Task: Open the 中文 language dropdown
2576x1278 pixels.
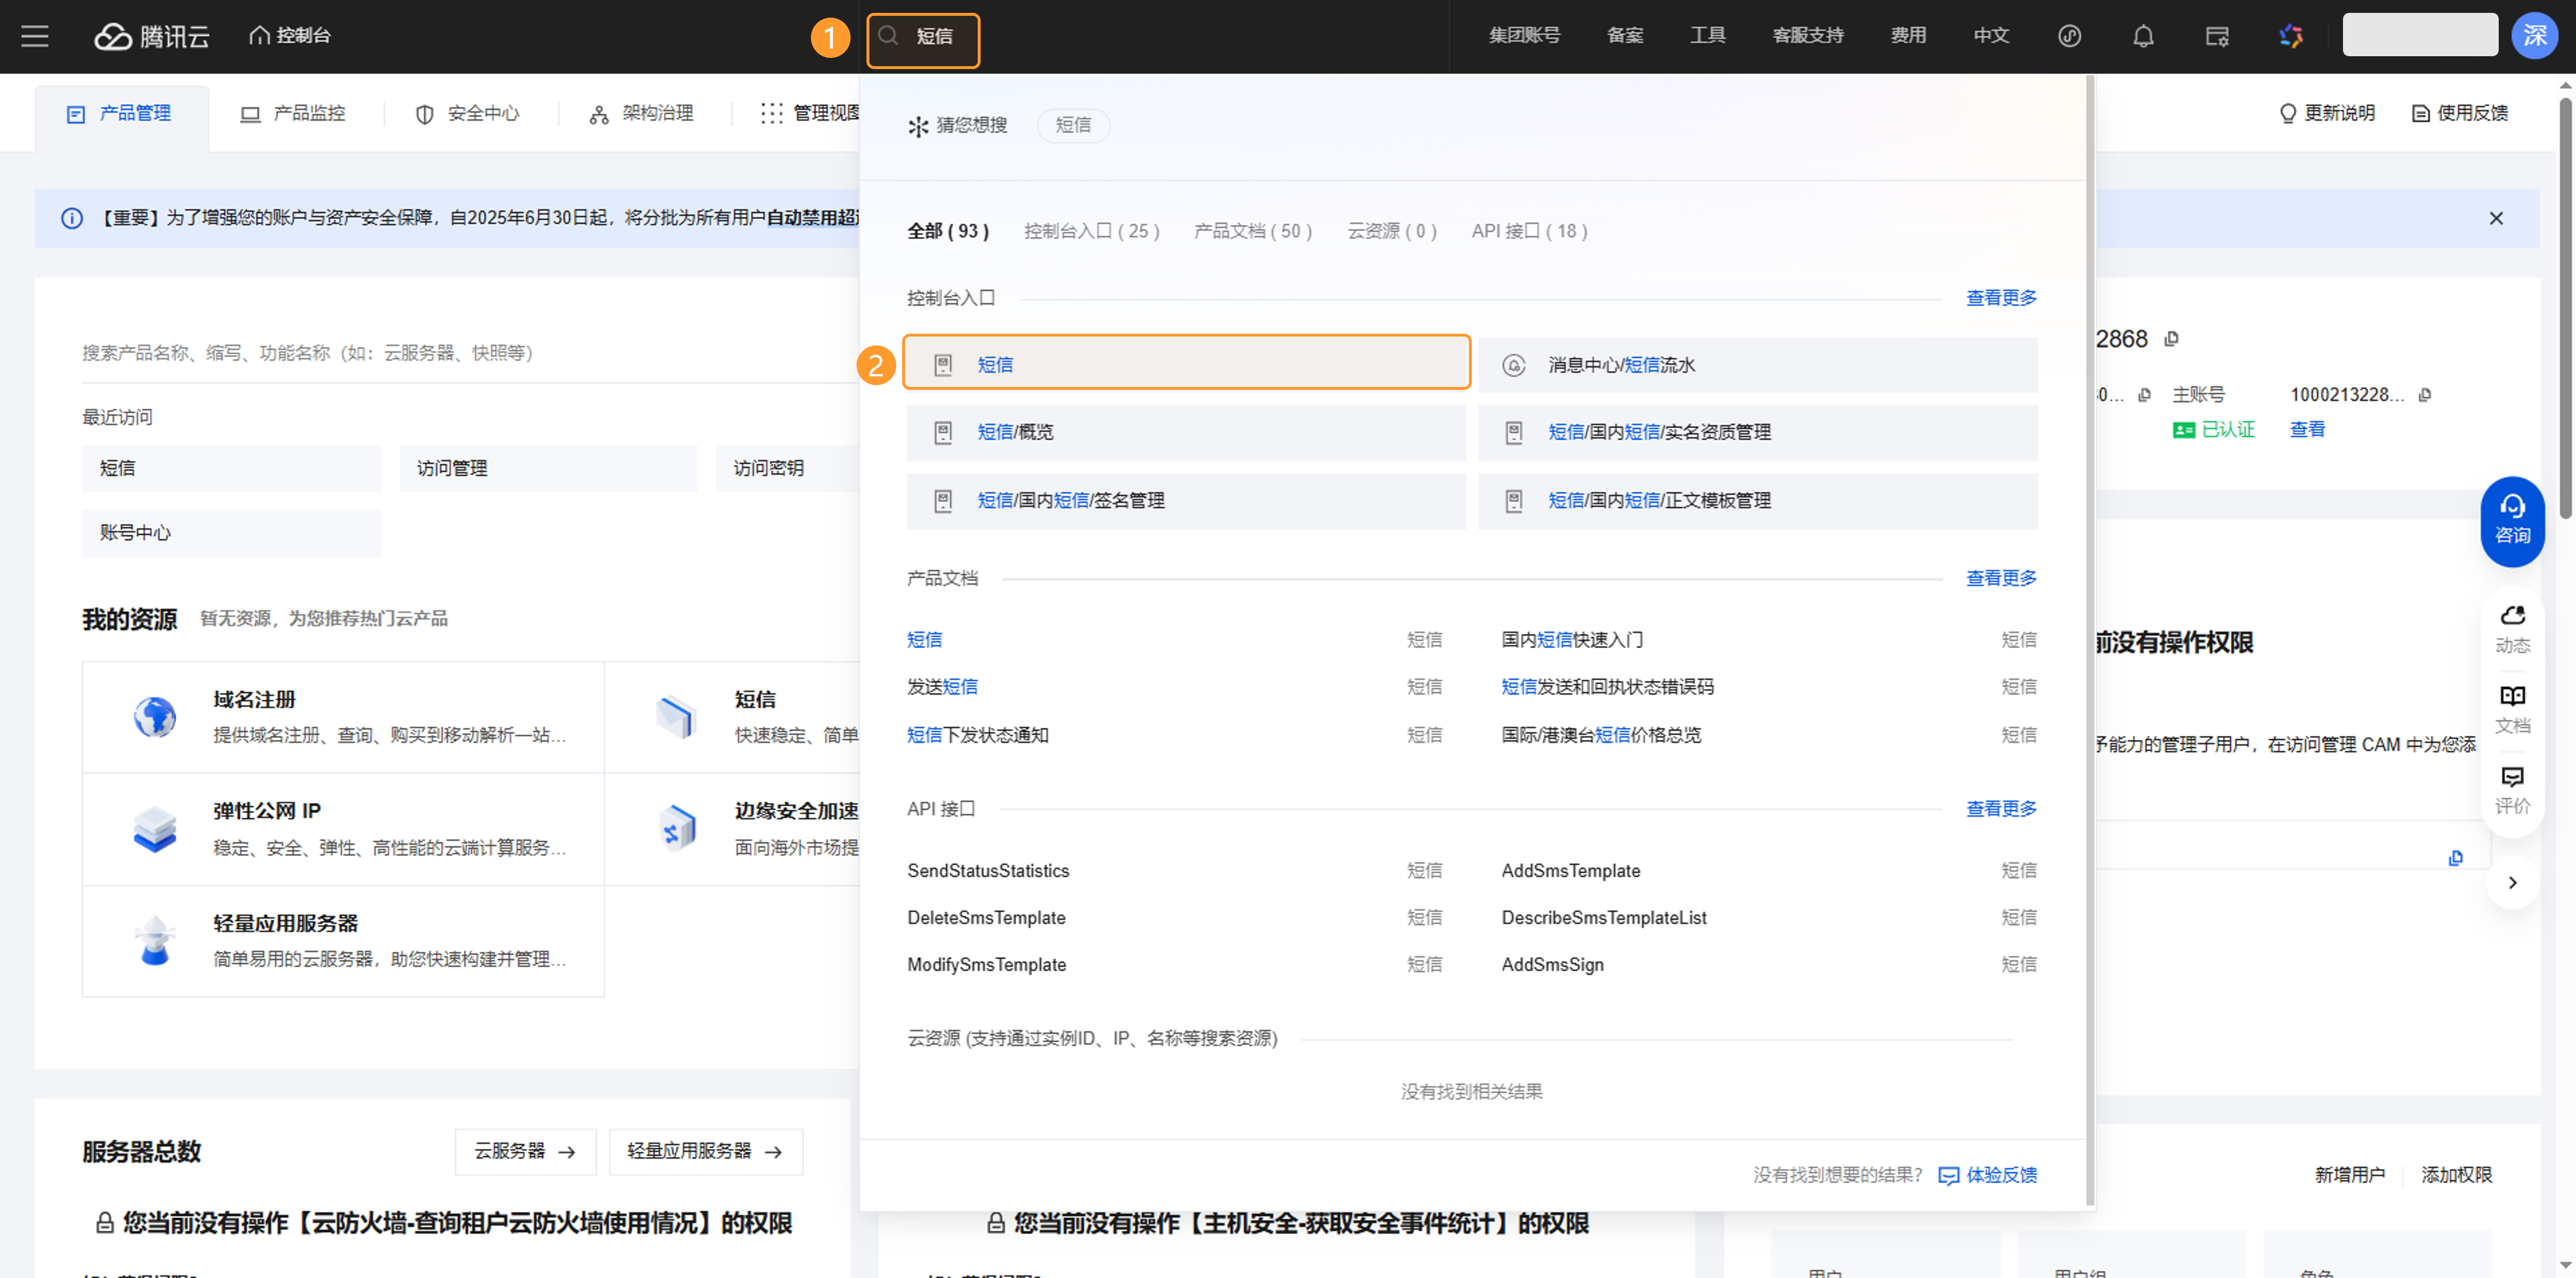Action: (1990, 36)
